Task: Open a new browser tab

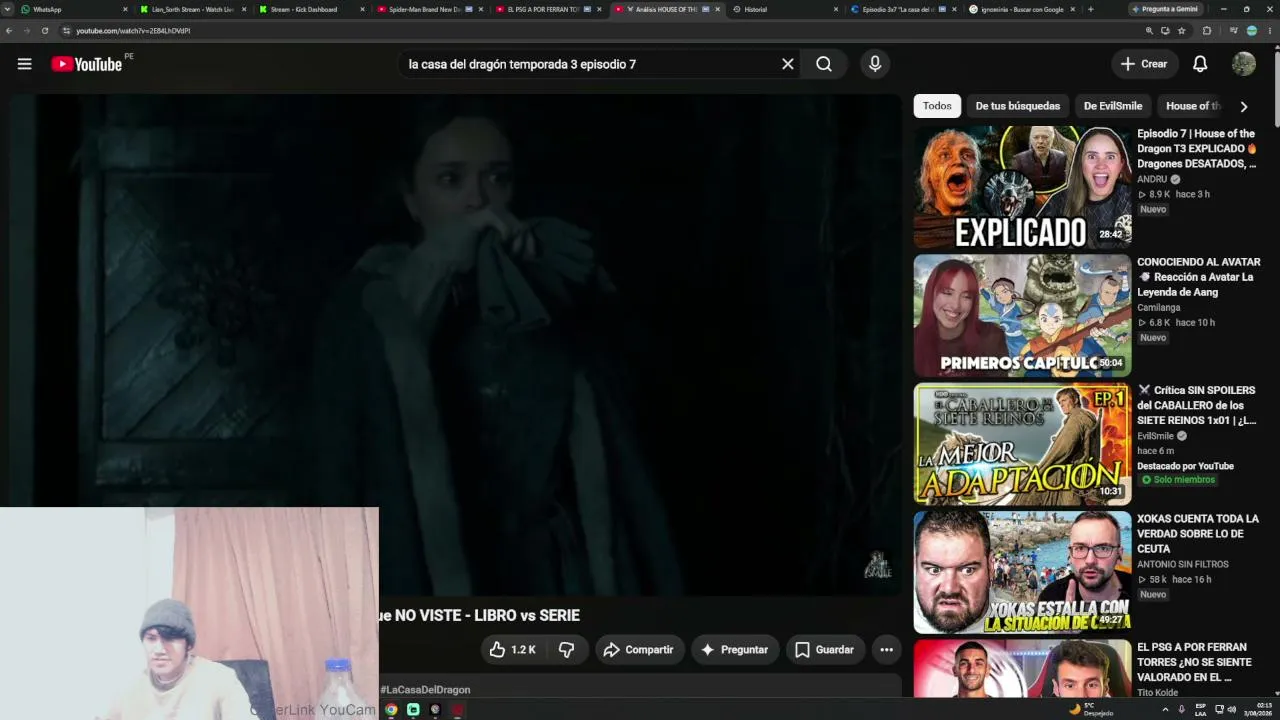Action: (1090, 9)
